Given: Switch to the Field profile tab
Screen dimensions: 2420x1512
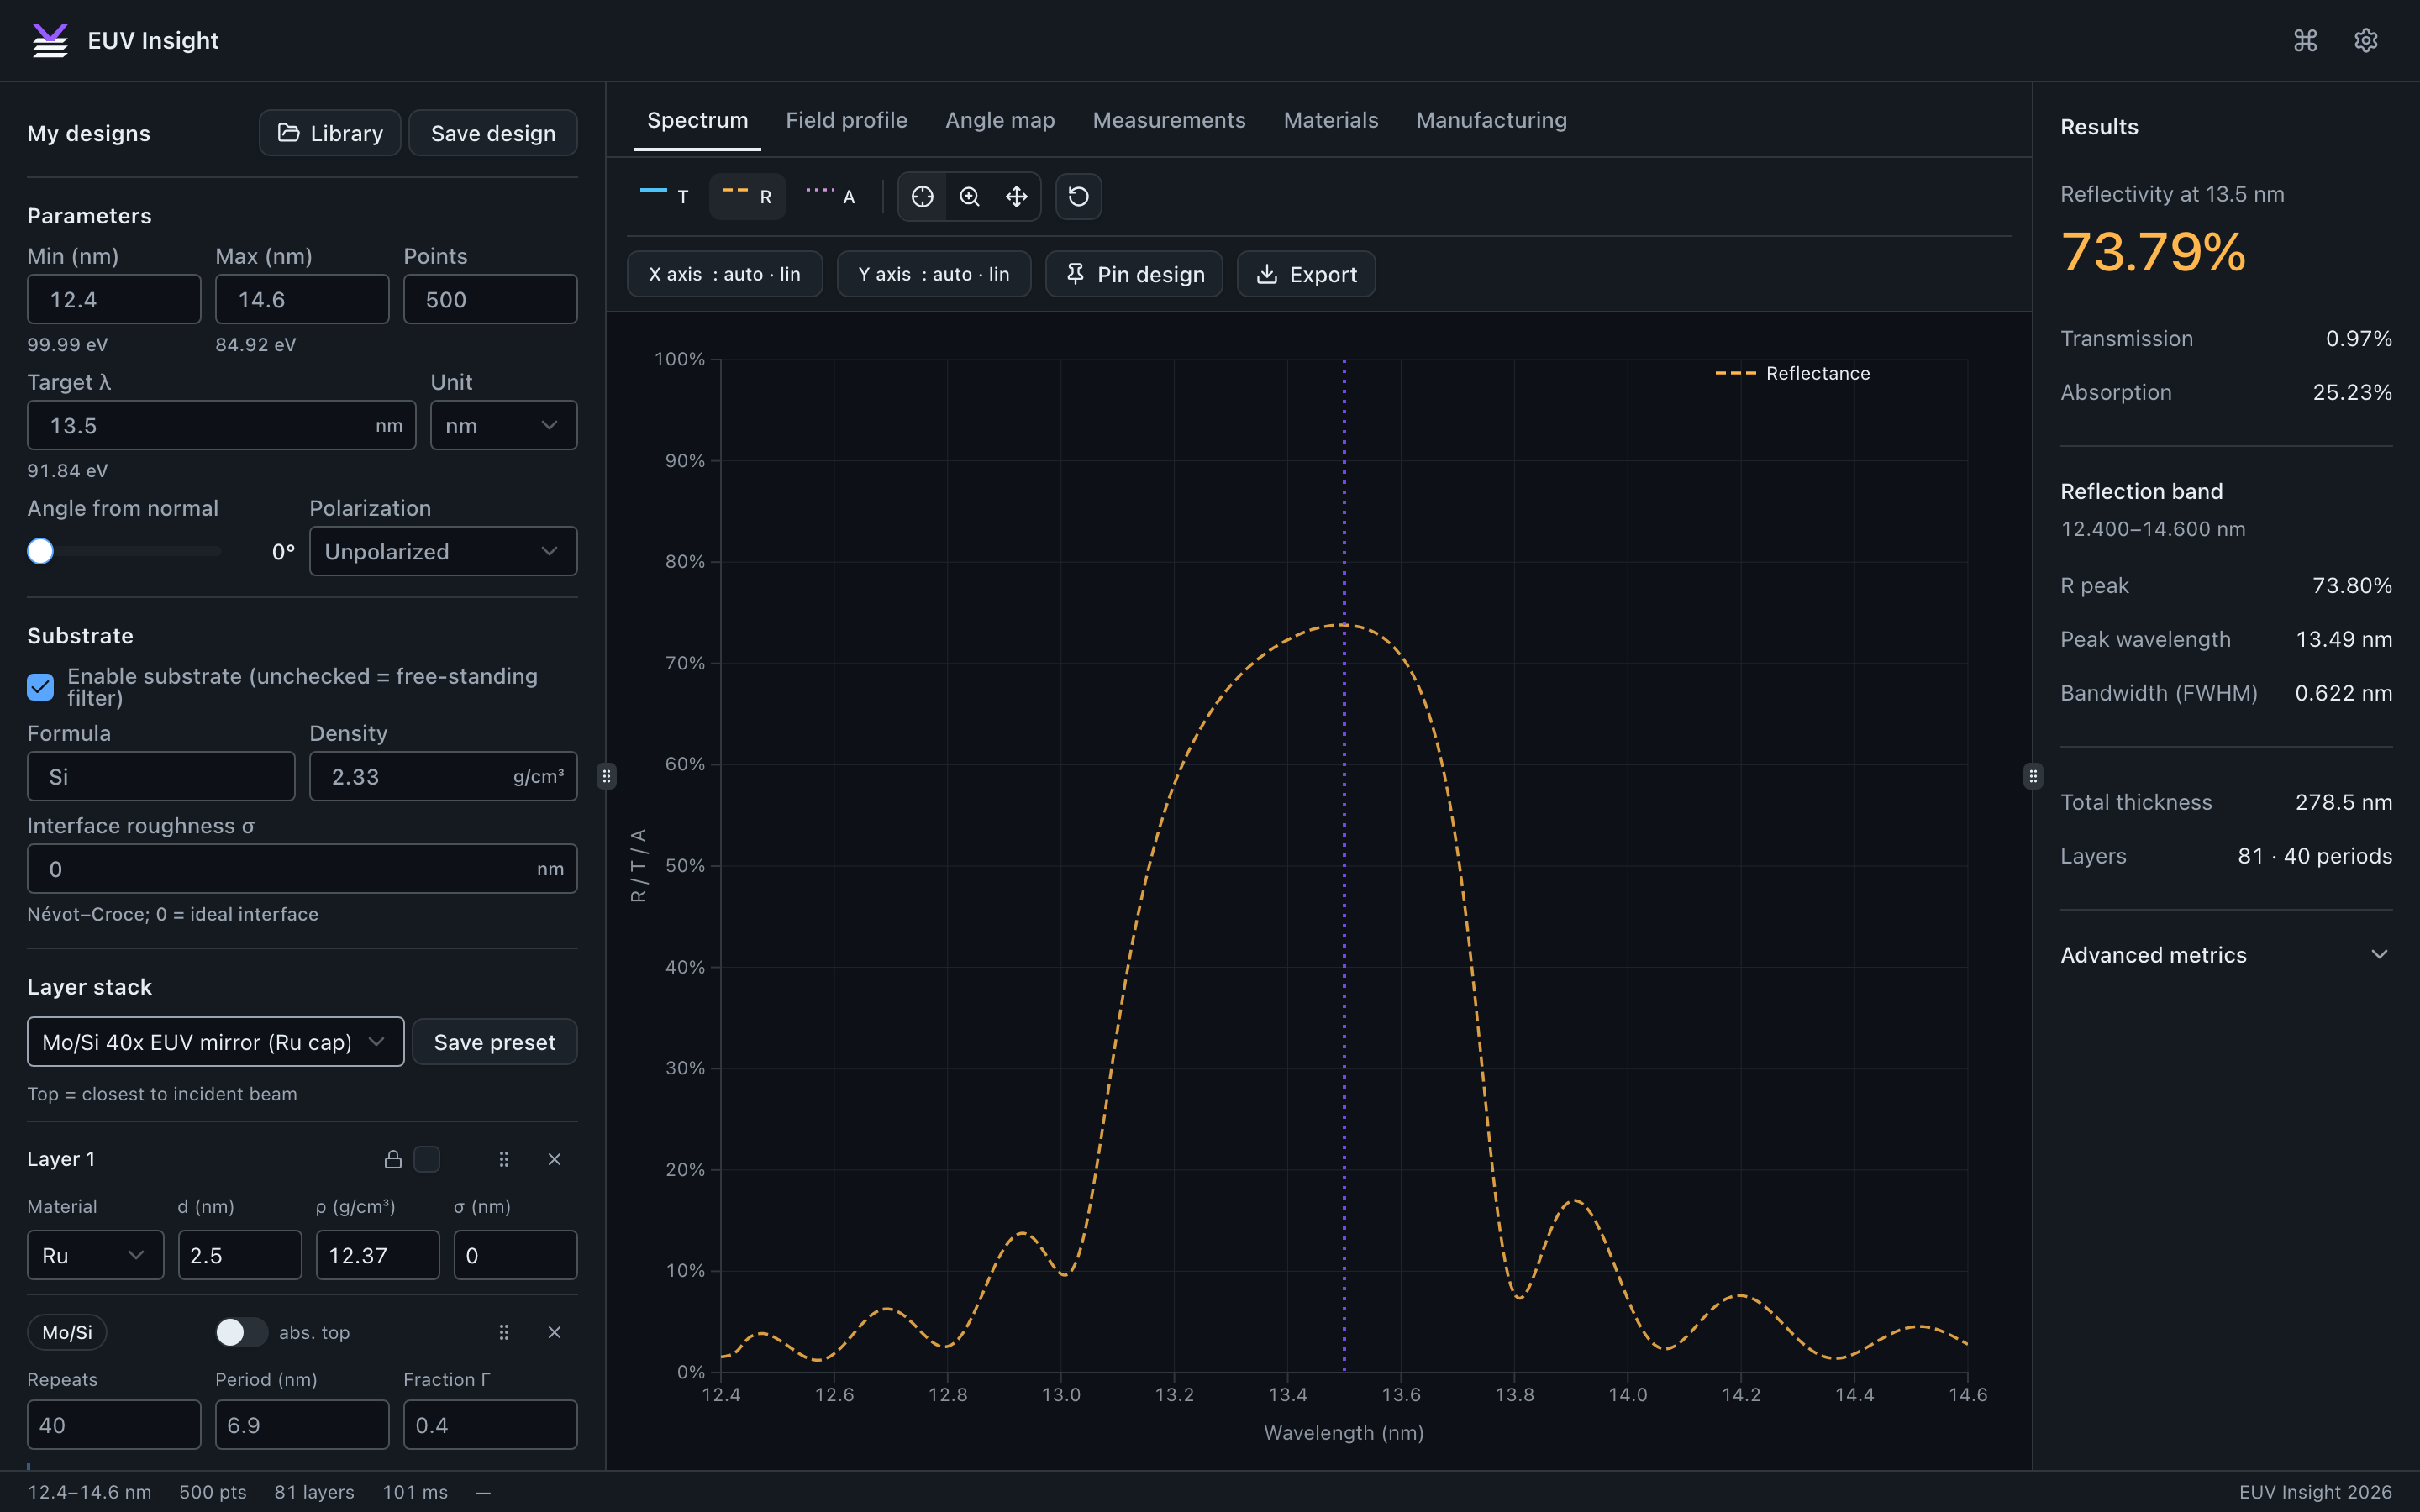Looking at the screenshot, I should tap(846, 120).
